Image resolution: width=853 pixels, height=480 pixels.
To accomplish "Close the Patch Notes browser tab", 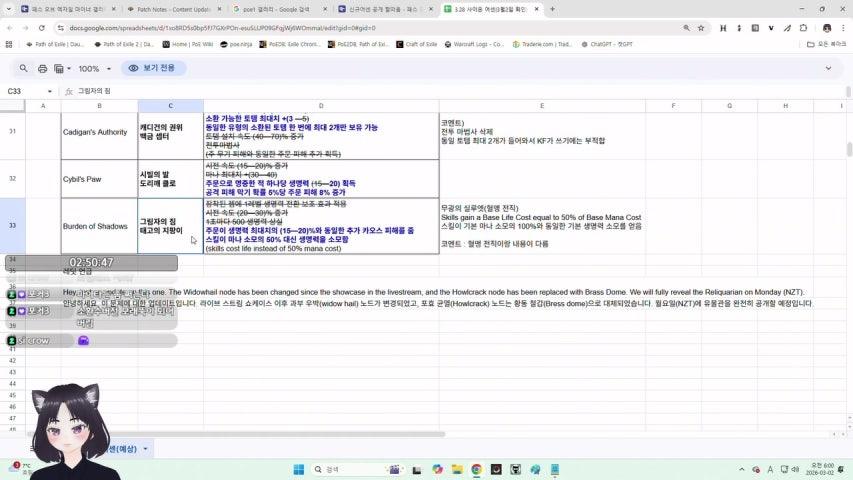I will (219, 9).
